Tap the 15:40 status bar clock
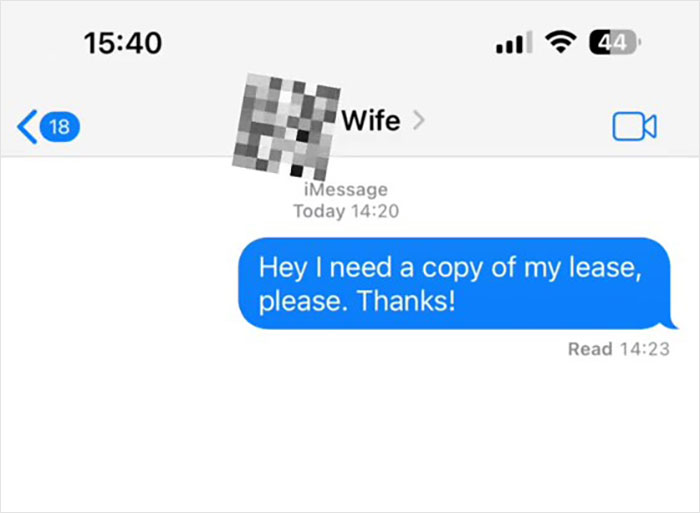 pyautogui.click(x=123, y=43)
